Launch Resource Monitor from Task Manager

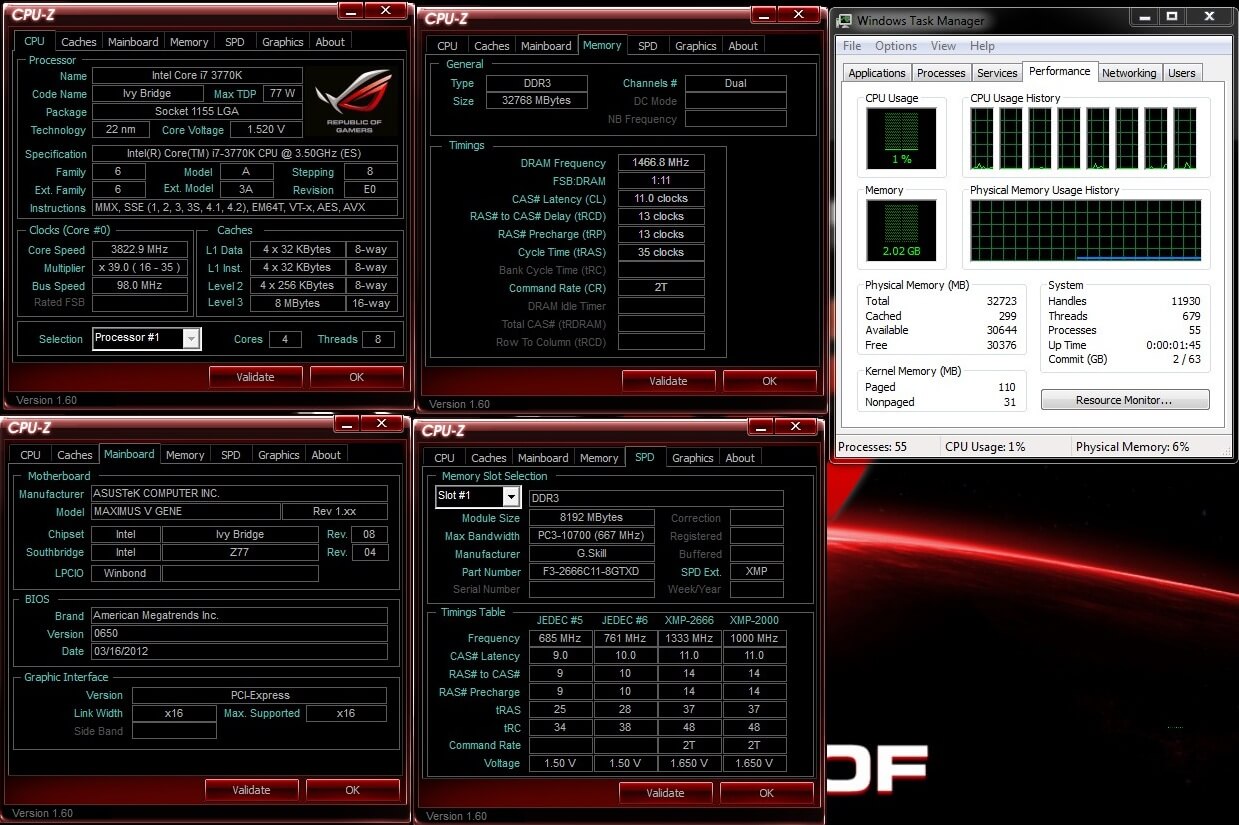[1124, 400]
